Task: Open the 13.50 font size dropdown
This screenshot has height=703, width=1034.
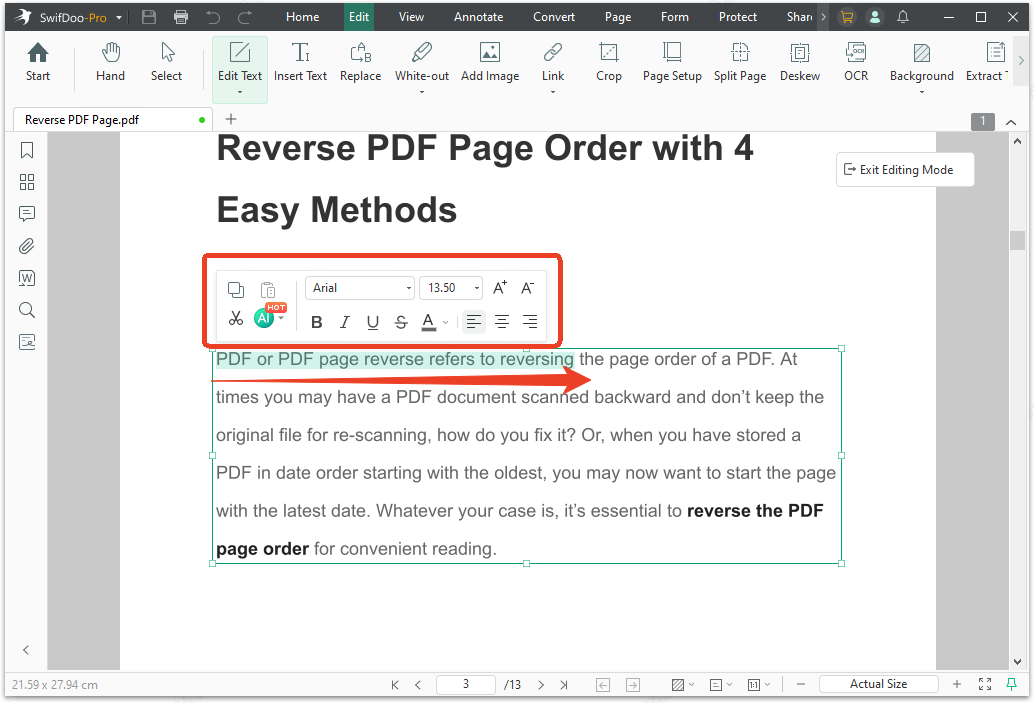Action: click(451, 288)
